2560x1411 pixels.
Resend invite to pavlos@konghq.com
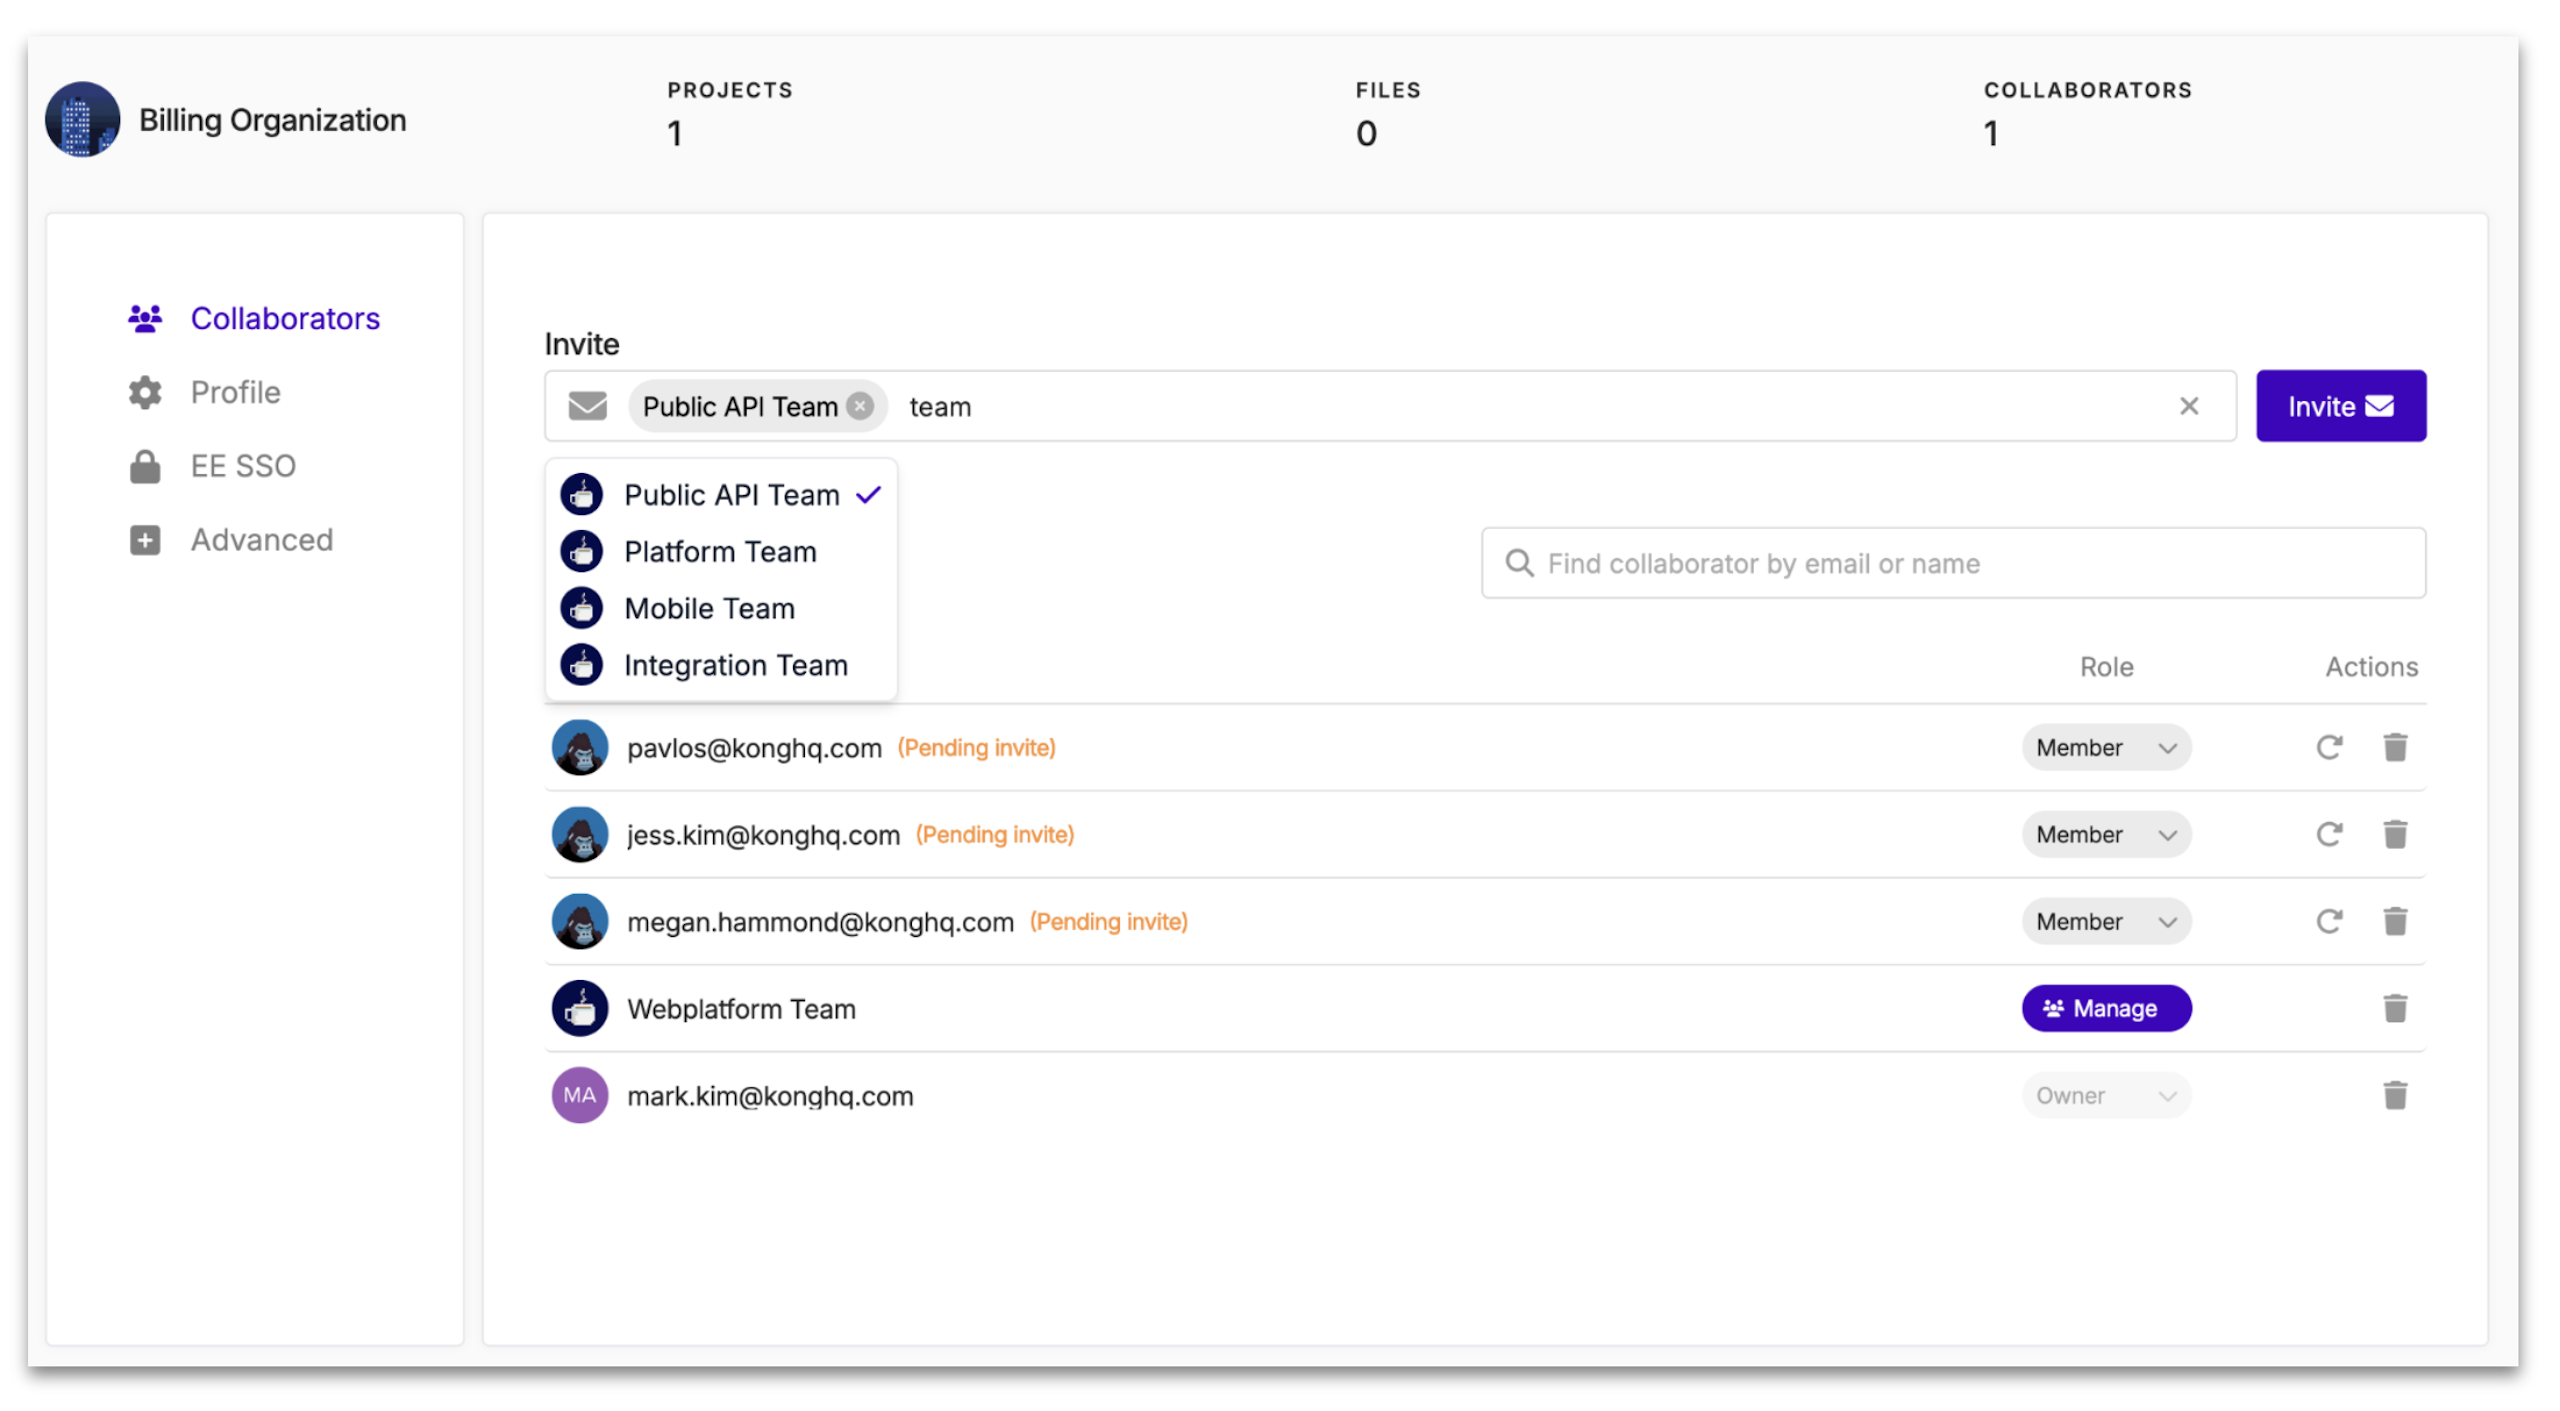click(2328, 747)
